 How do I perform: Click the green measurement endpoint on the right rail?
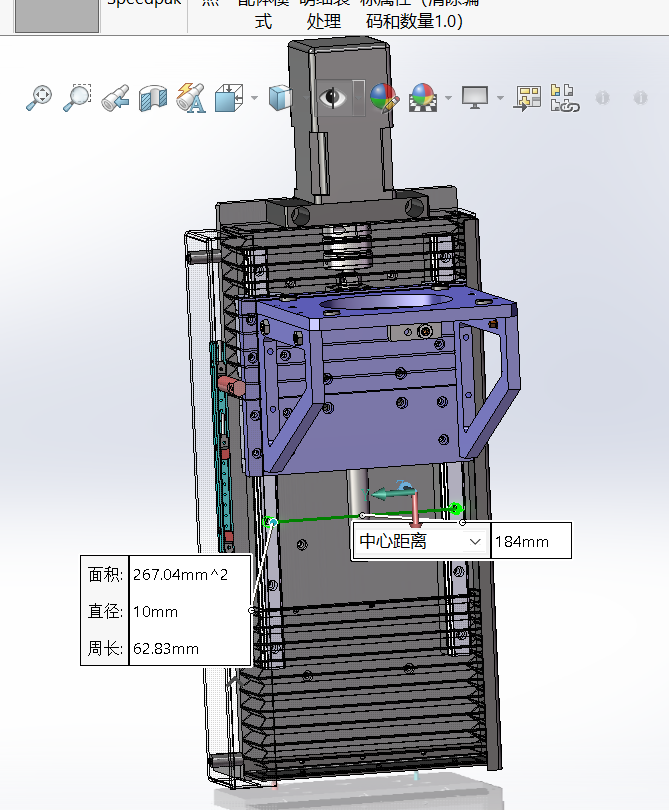[x=455, y=509]
